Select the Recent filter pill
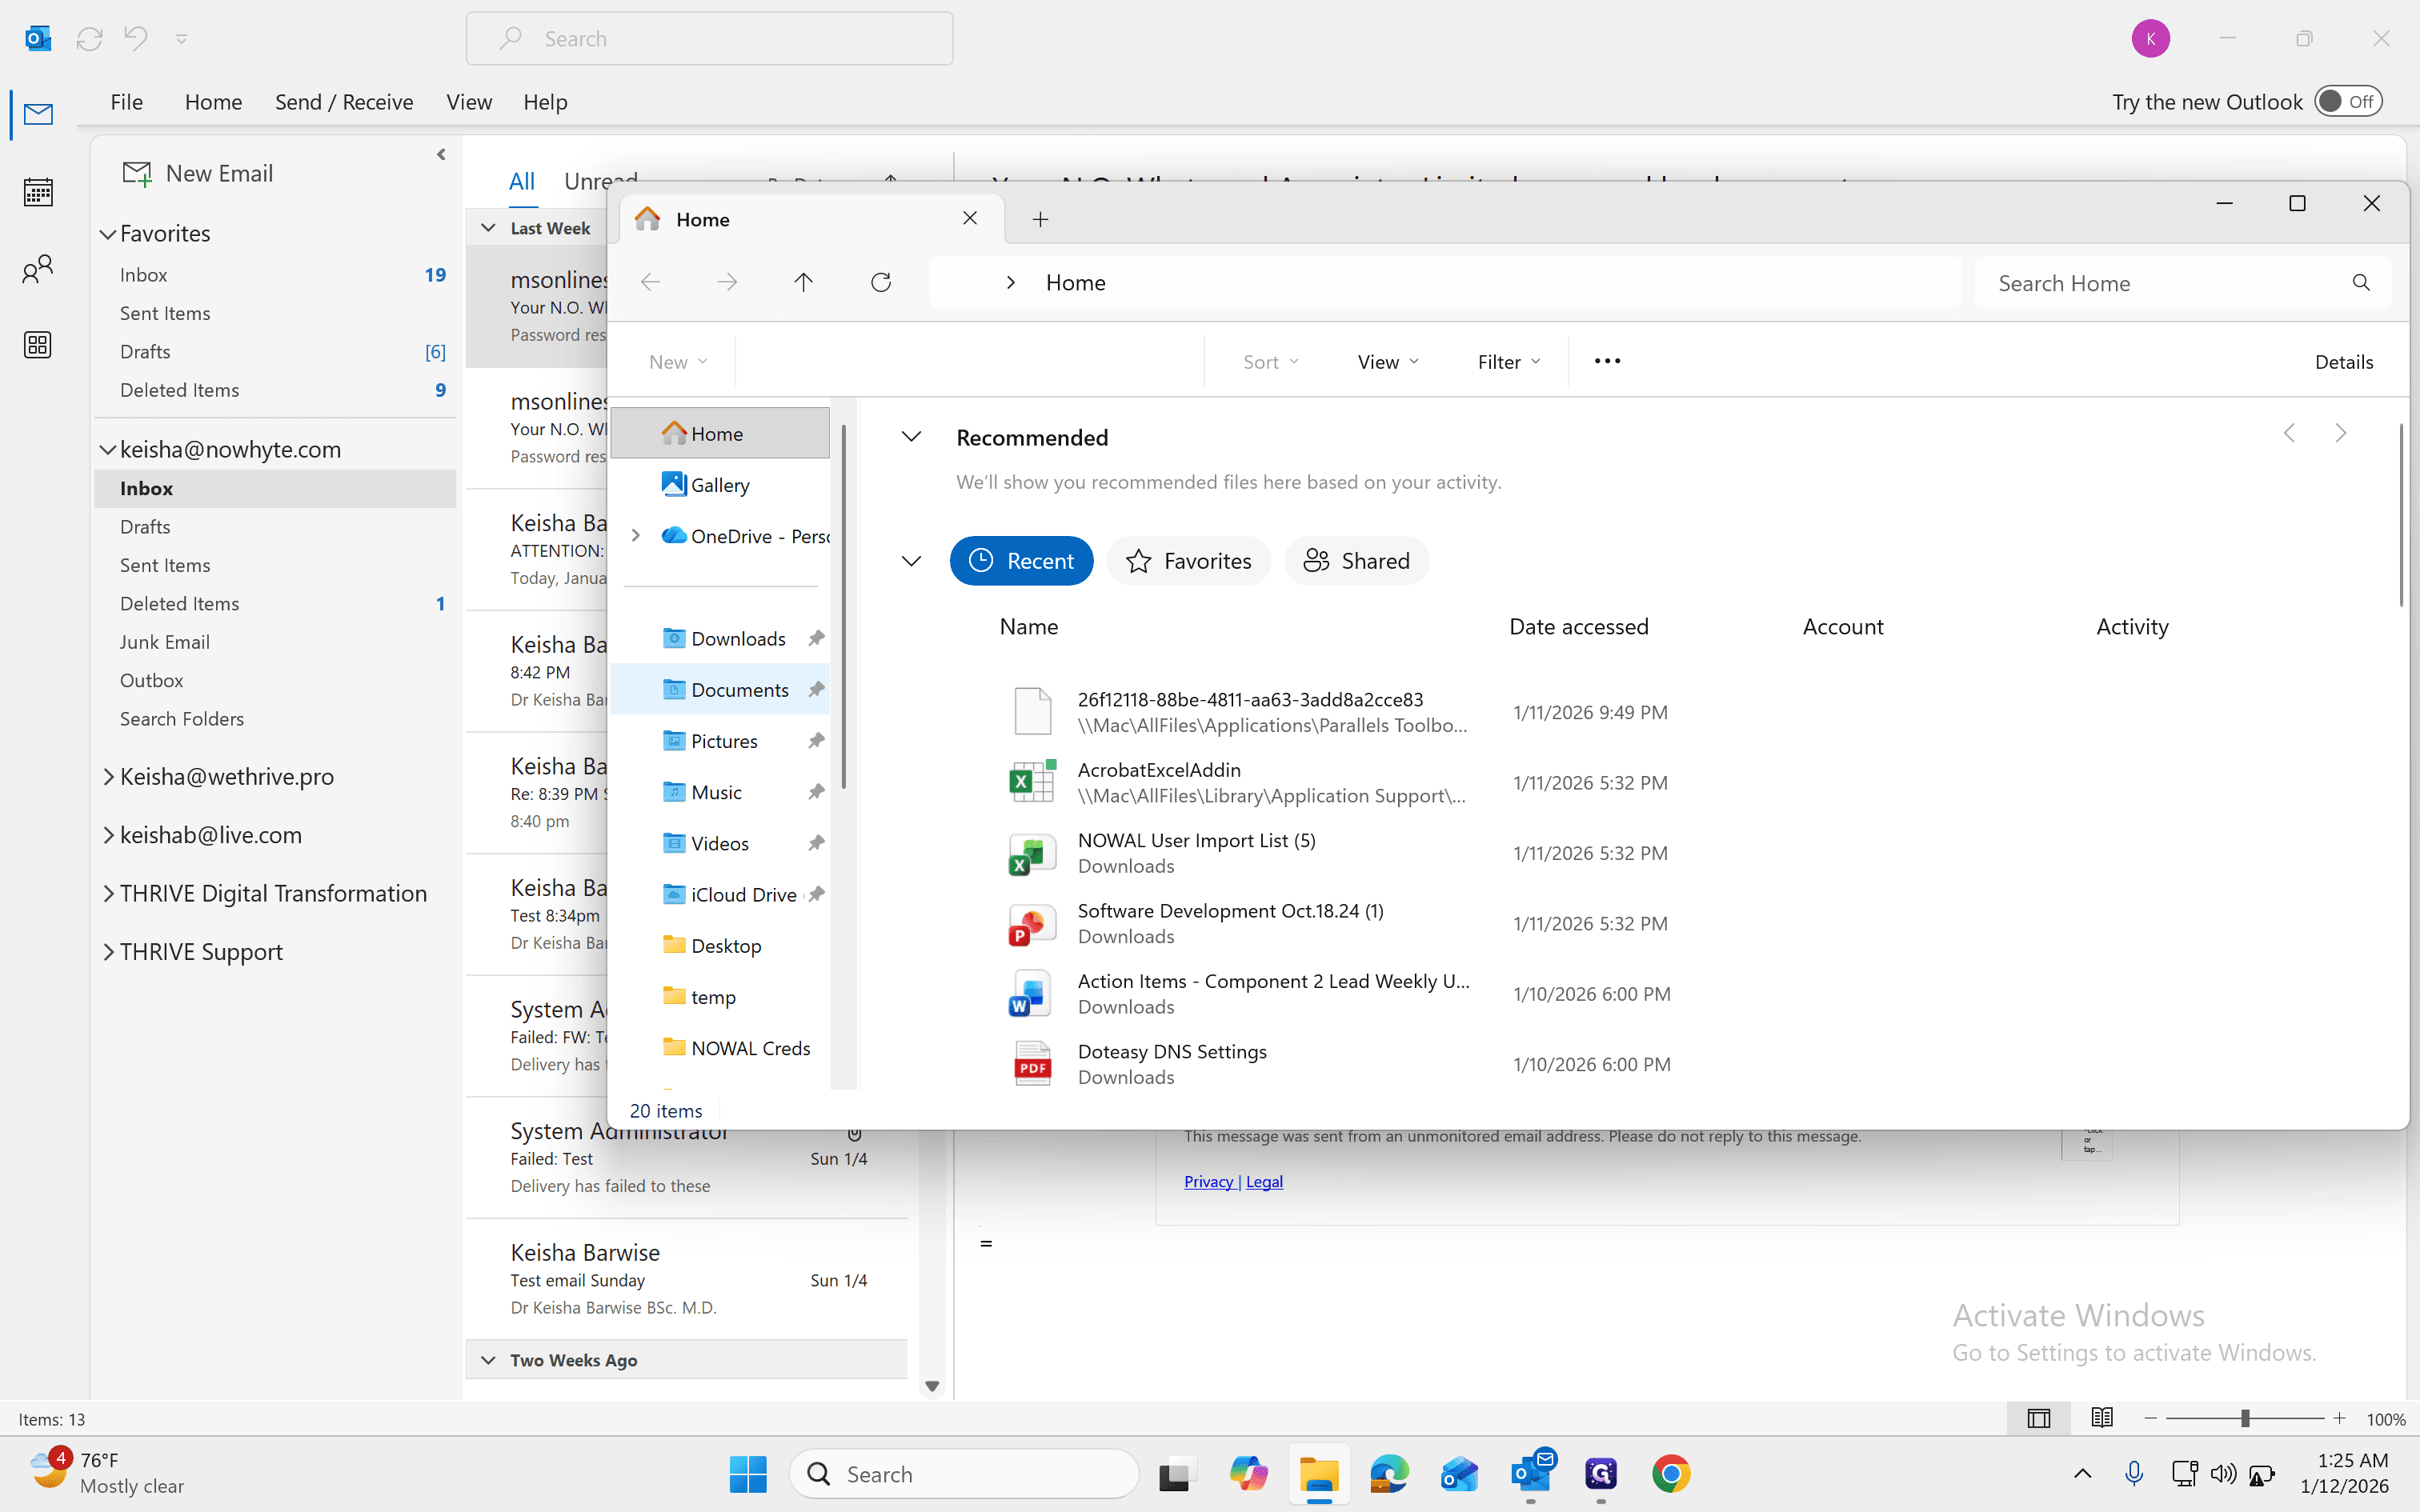The height and width of the screenshot is (1512, 2420). [1021, 561]
